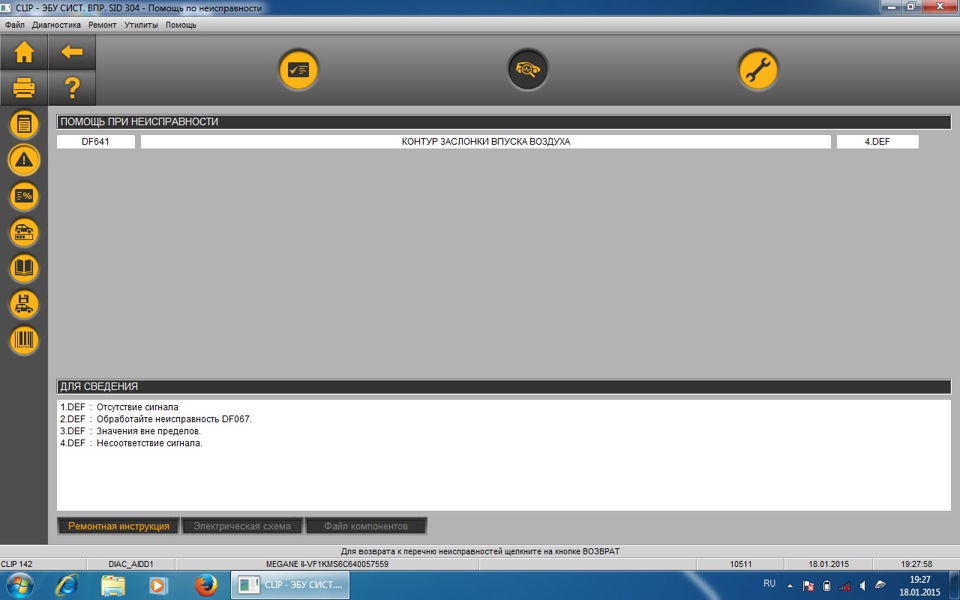
Task: Click the network signal tray icon
Action: [x=845, y=586]
